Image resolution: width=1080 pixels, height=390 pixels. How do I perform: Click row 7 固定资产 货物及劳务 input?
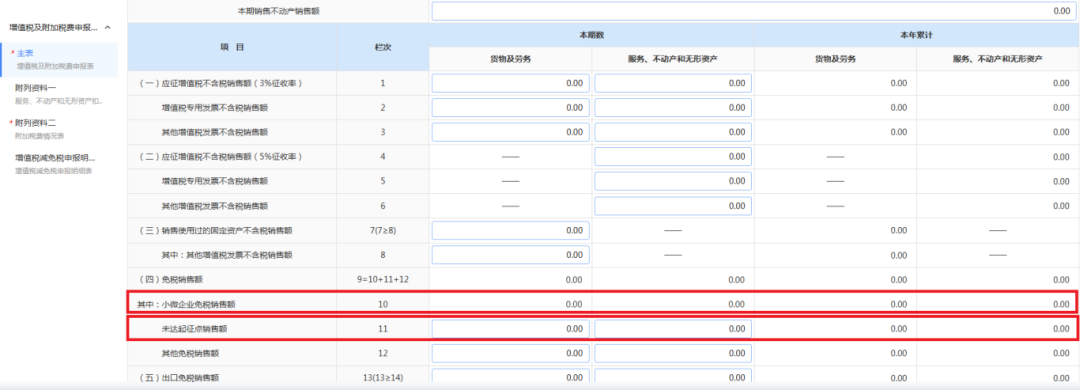tap(510, 231)
